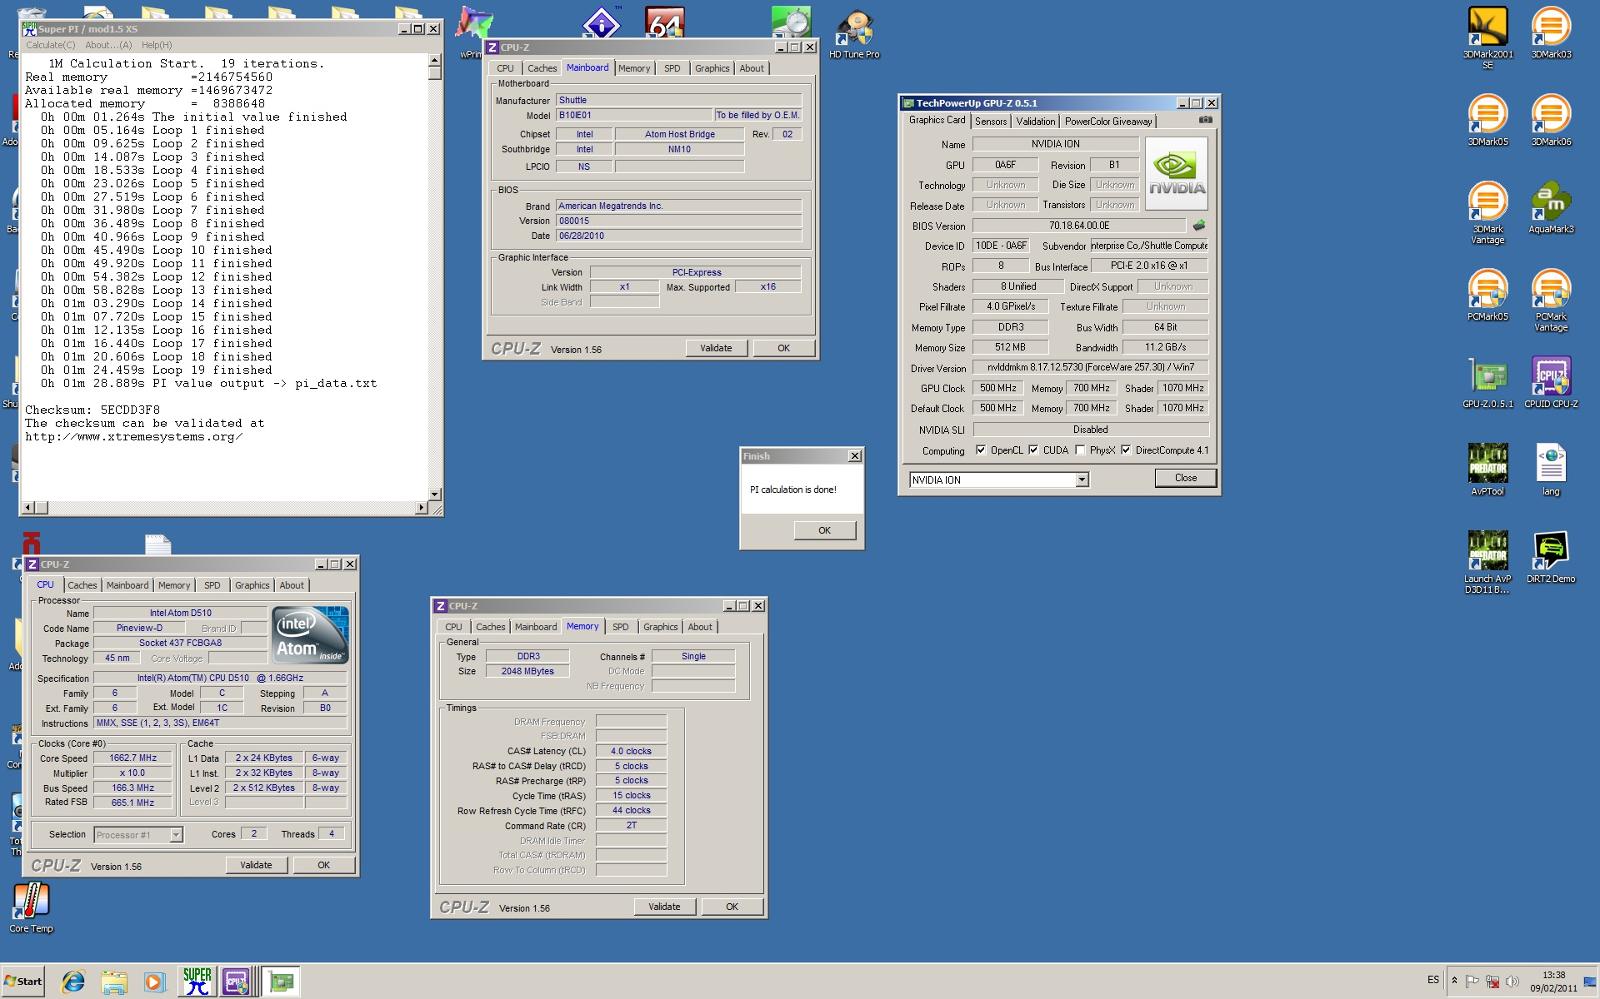Switch to Super PI in the taskbar
The height and width of the screenshot is (999, 1600).
click(197, 981)
